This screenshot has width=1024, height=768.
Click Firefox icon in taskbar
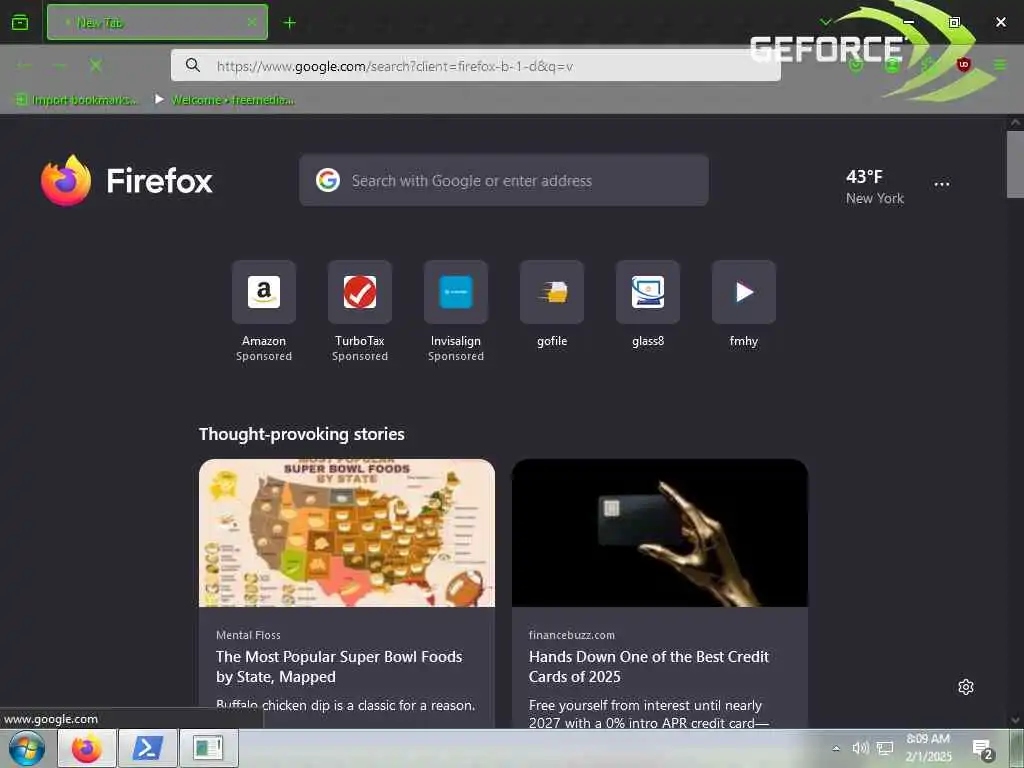tap(87, 748)
